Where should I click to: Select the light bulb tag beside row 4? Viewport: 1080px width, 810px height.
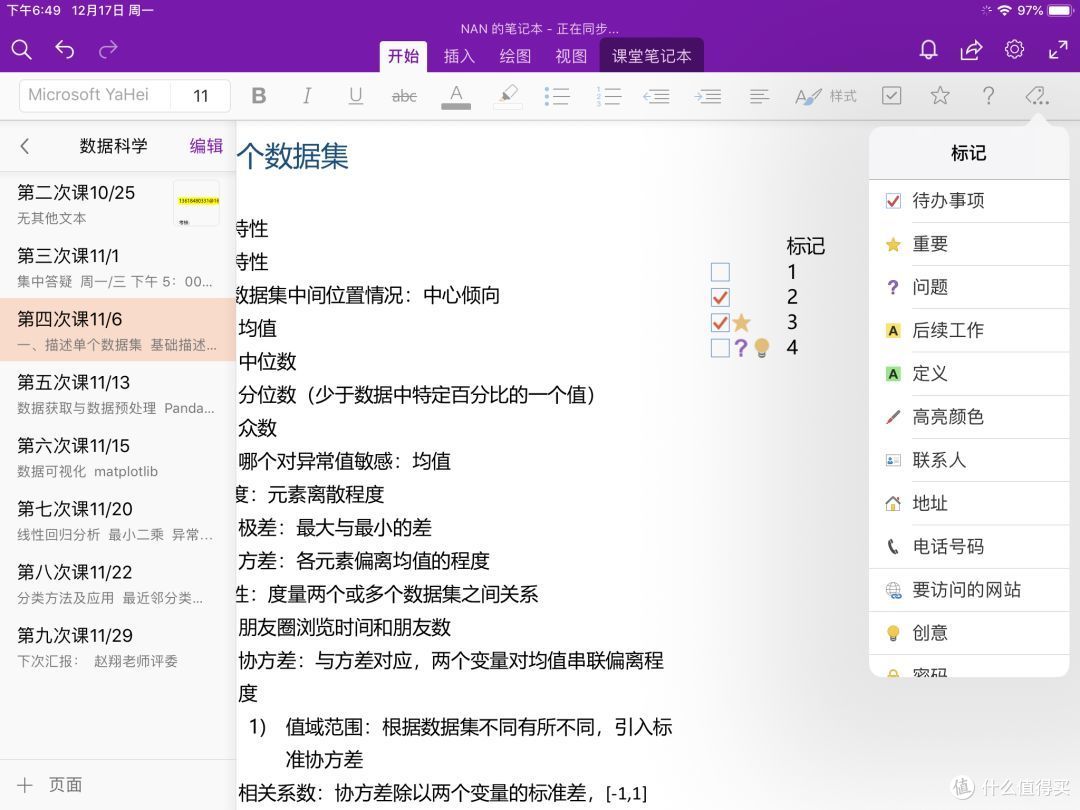762,348
